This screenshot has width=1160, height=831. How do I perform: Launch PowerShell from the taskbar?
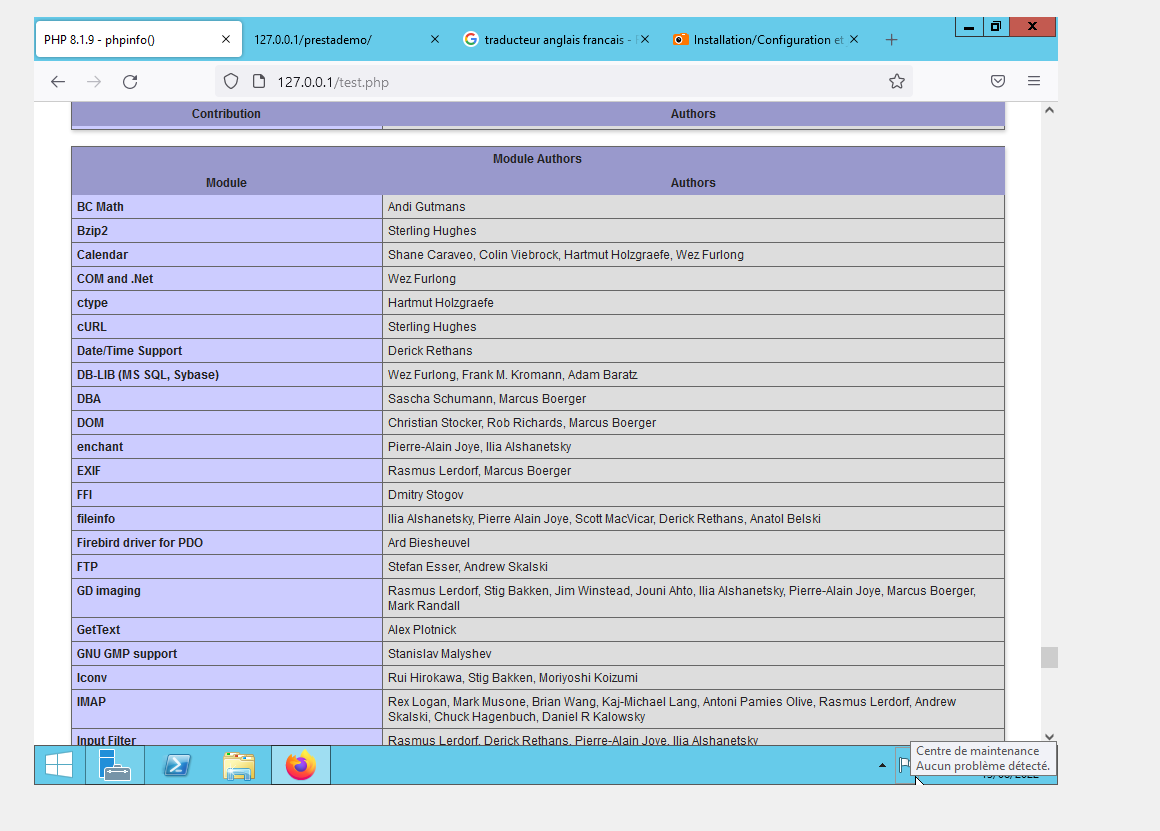[178, 765]
